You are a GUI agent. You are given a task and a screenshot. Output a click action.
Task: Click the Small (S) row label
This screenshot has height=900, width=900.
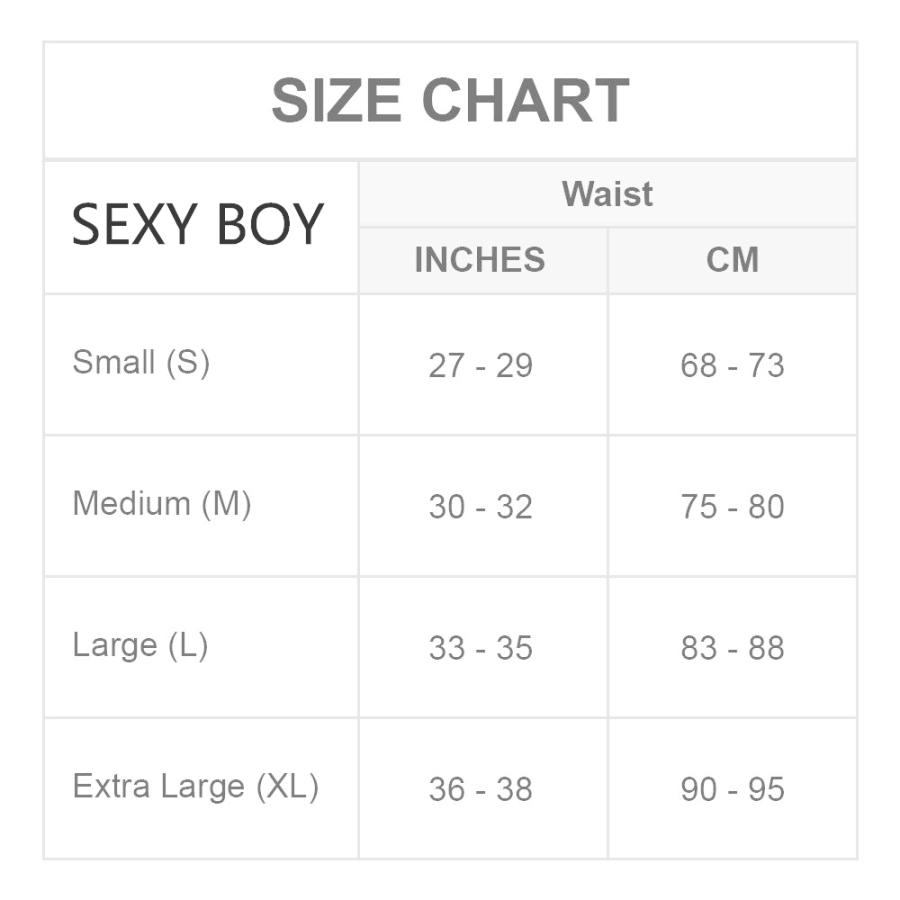coord(141,363)
